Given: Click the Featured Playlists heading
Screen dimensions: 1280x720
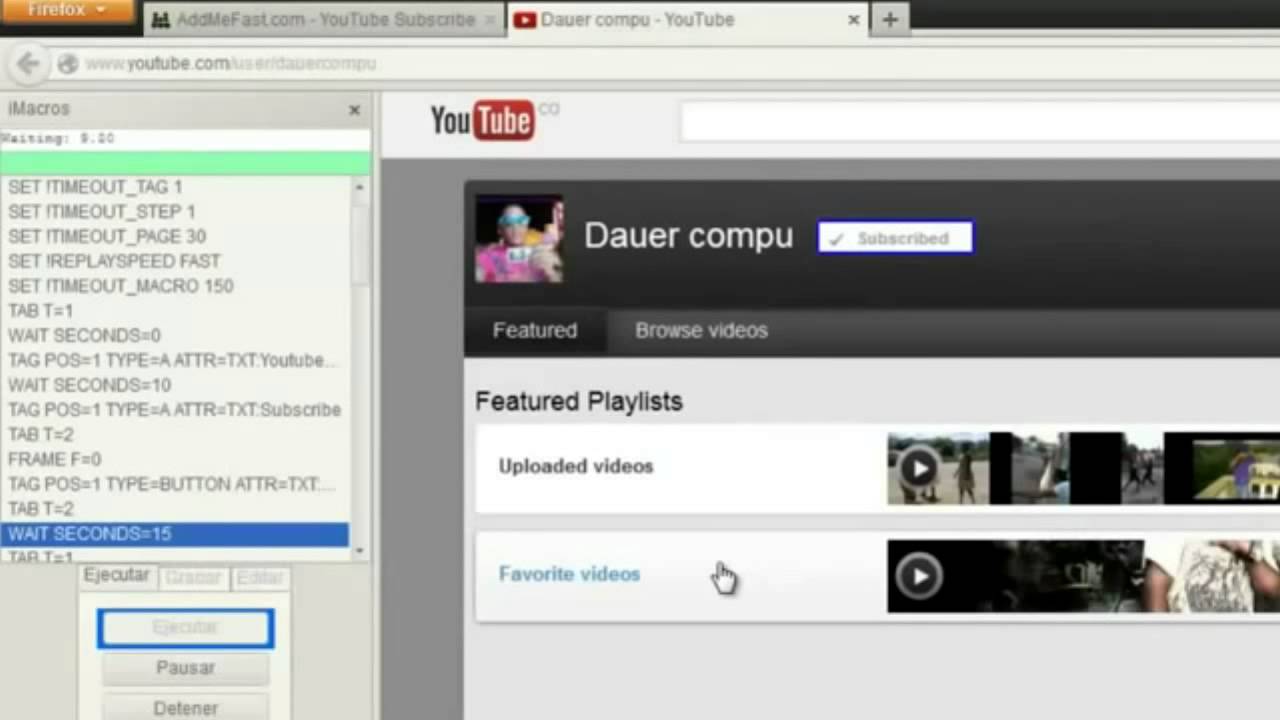Looking at the screenshot, I should point(579,402).
